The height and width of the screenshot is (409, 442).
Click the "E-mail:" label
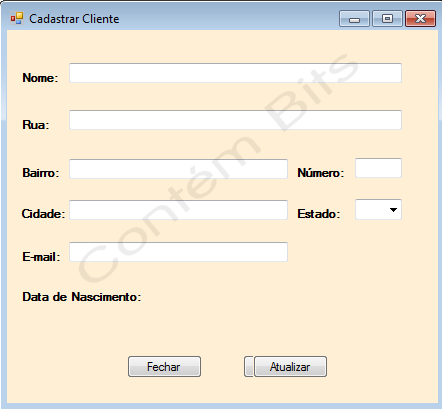point(41,257)
